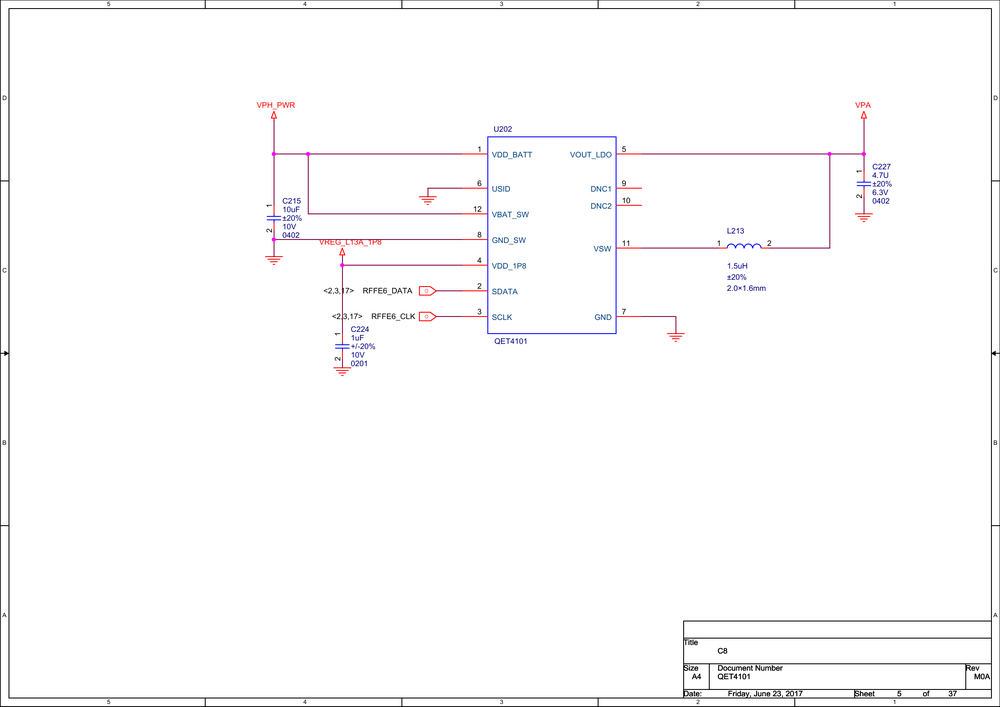Viewport: 1000px width, 707px height.
Task: Select the VDD_BATT pin name
Action: click(511, 155)
